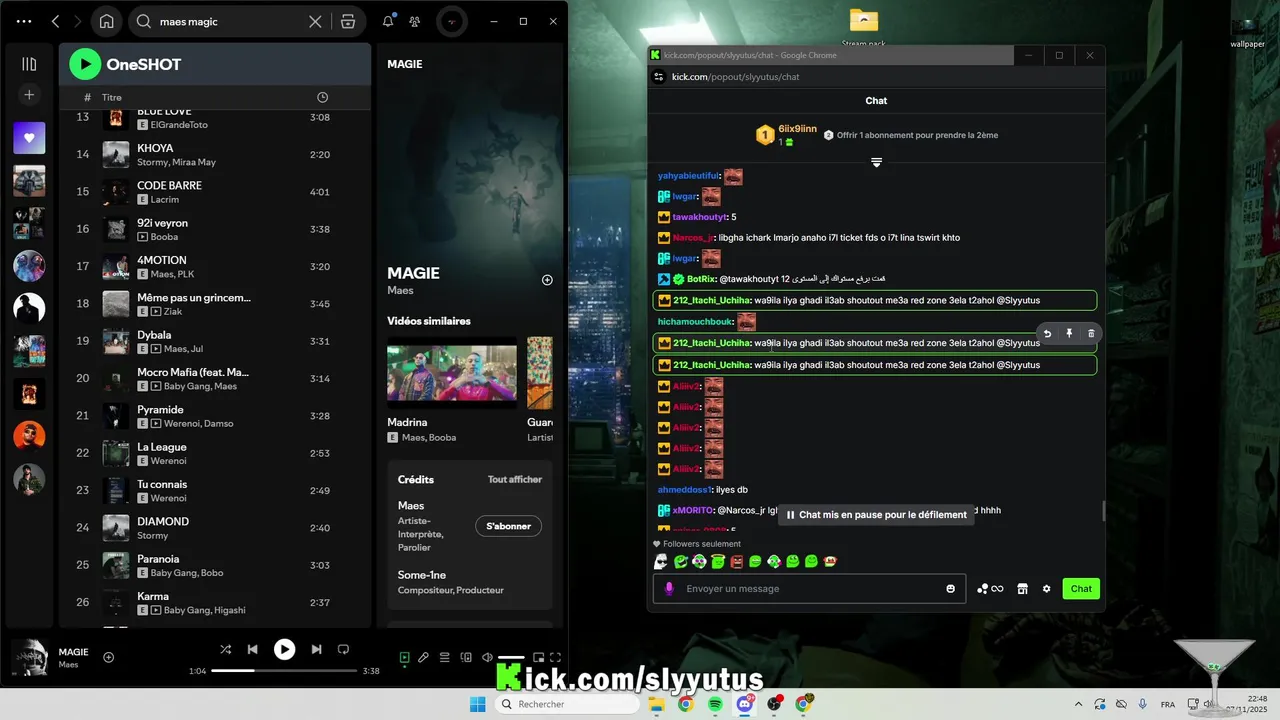This screenshot has width=1280, height=720.
Task: Pin the hovered chat message
Action: [1069, 334]
